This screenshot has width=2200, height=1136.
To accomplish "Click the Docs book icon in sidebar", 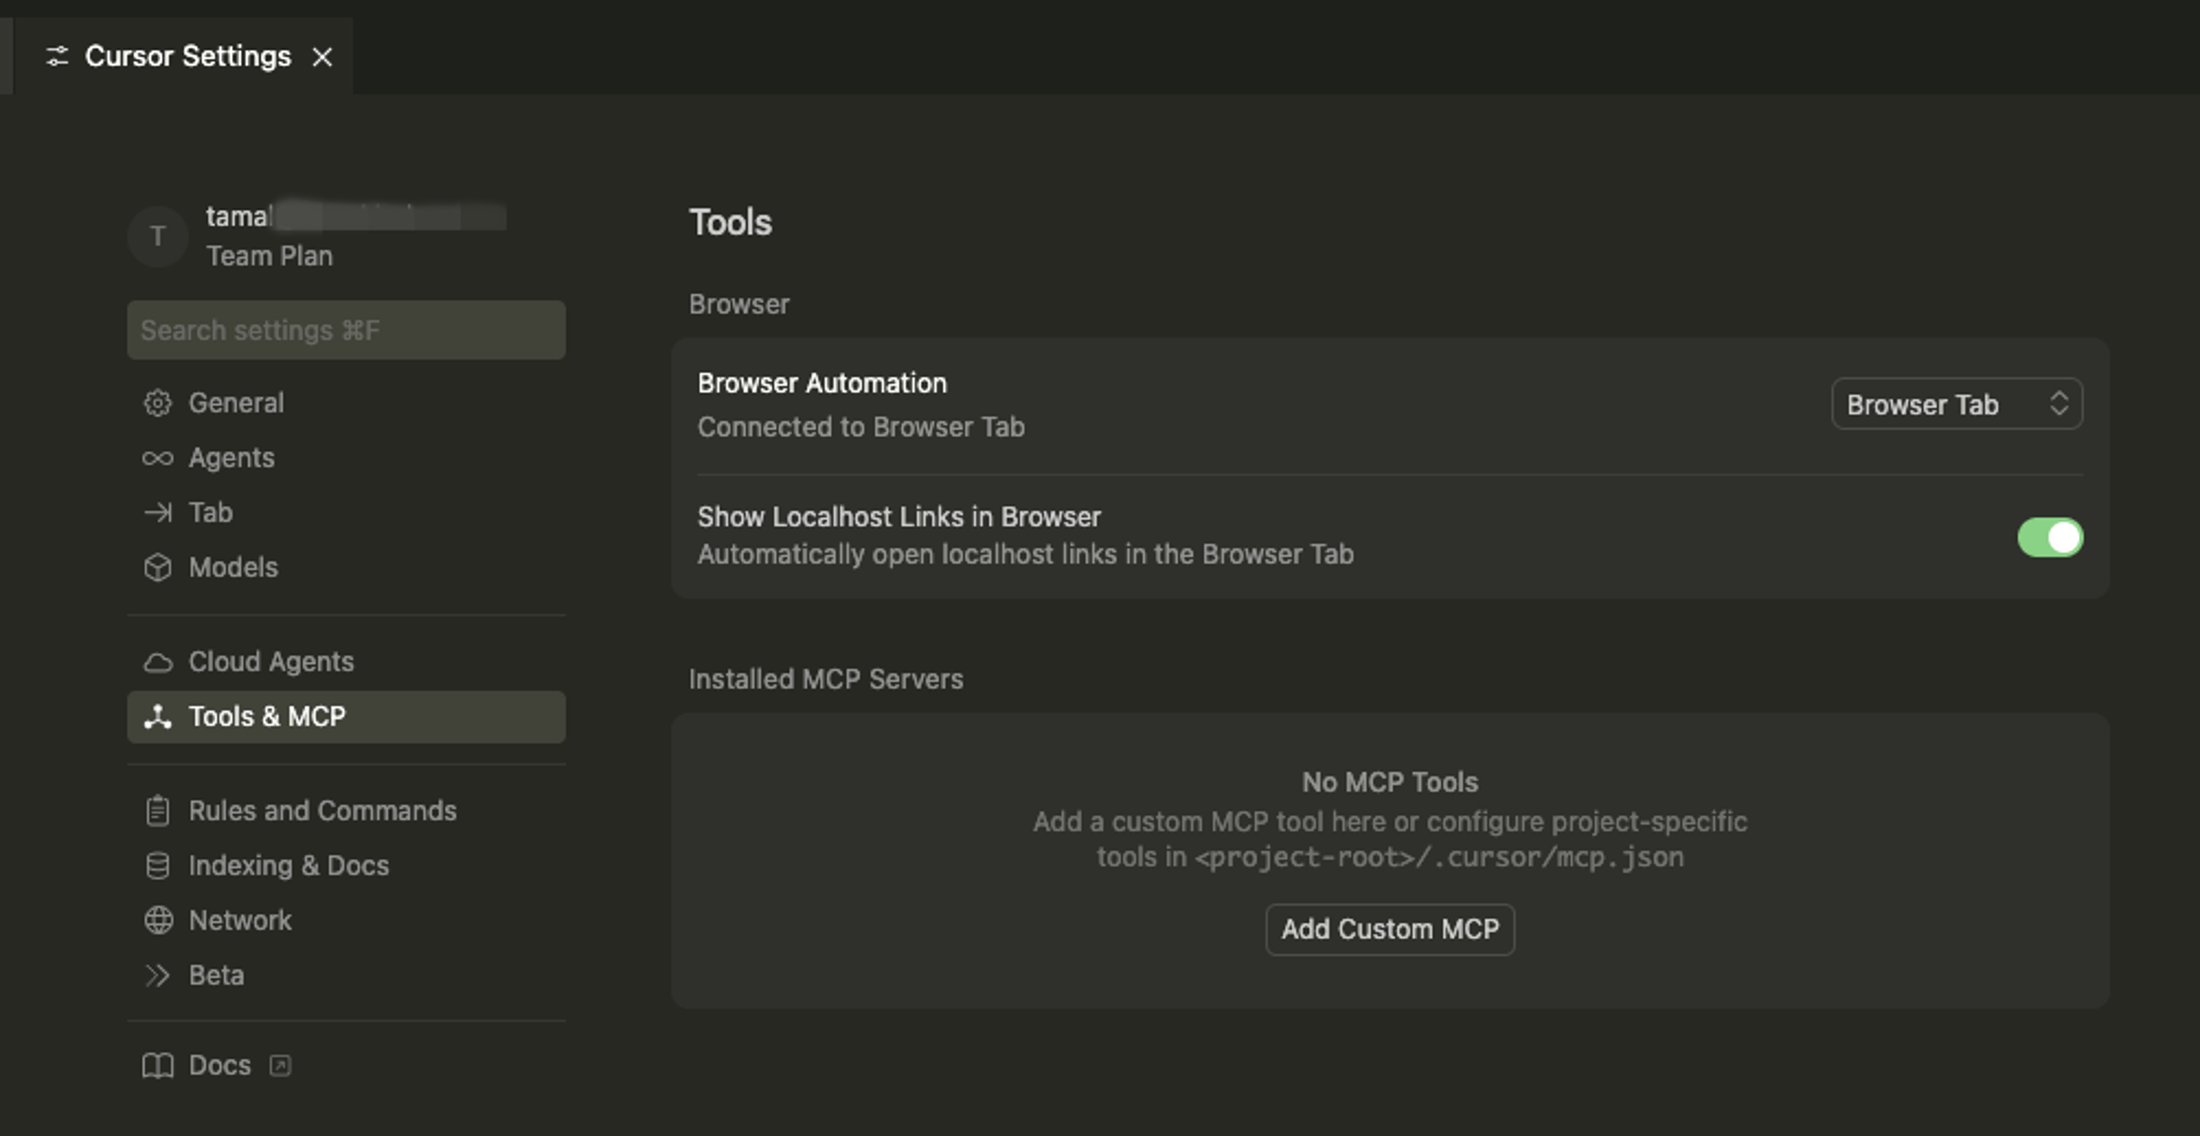I will point(157,1065).
